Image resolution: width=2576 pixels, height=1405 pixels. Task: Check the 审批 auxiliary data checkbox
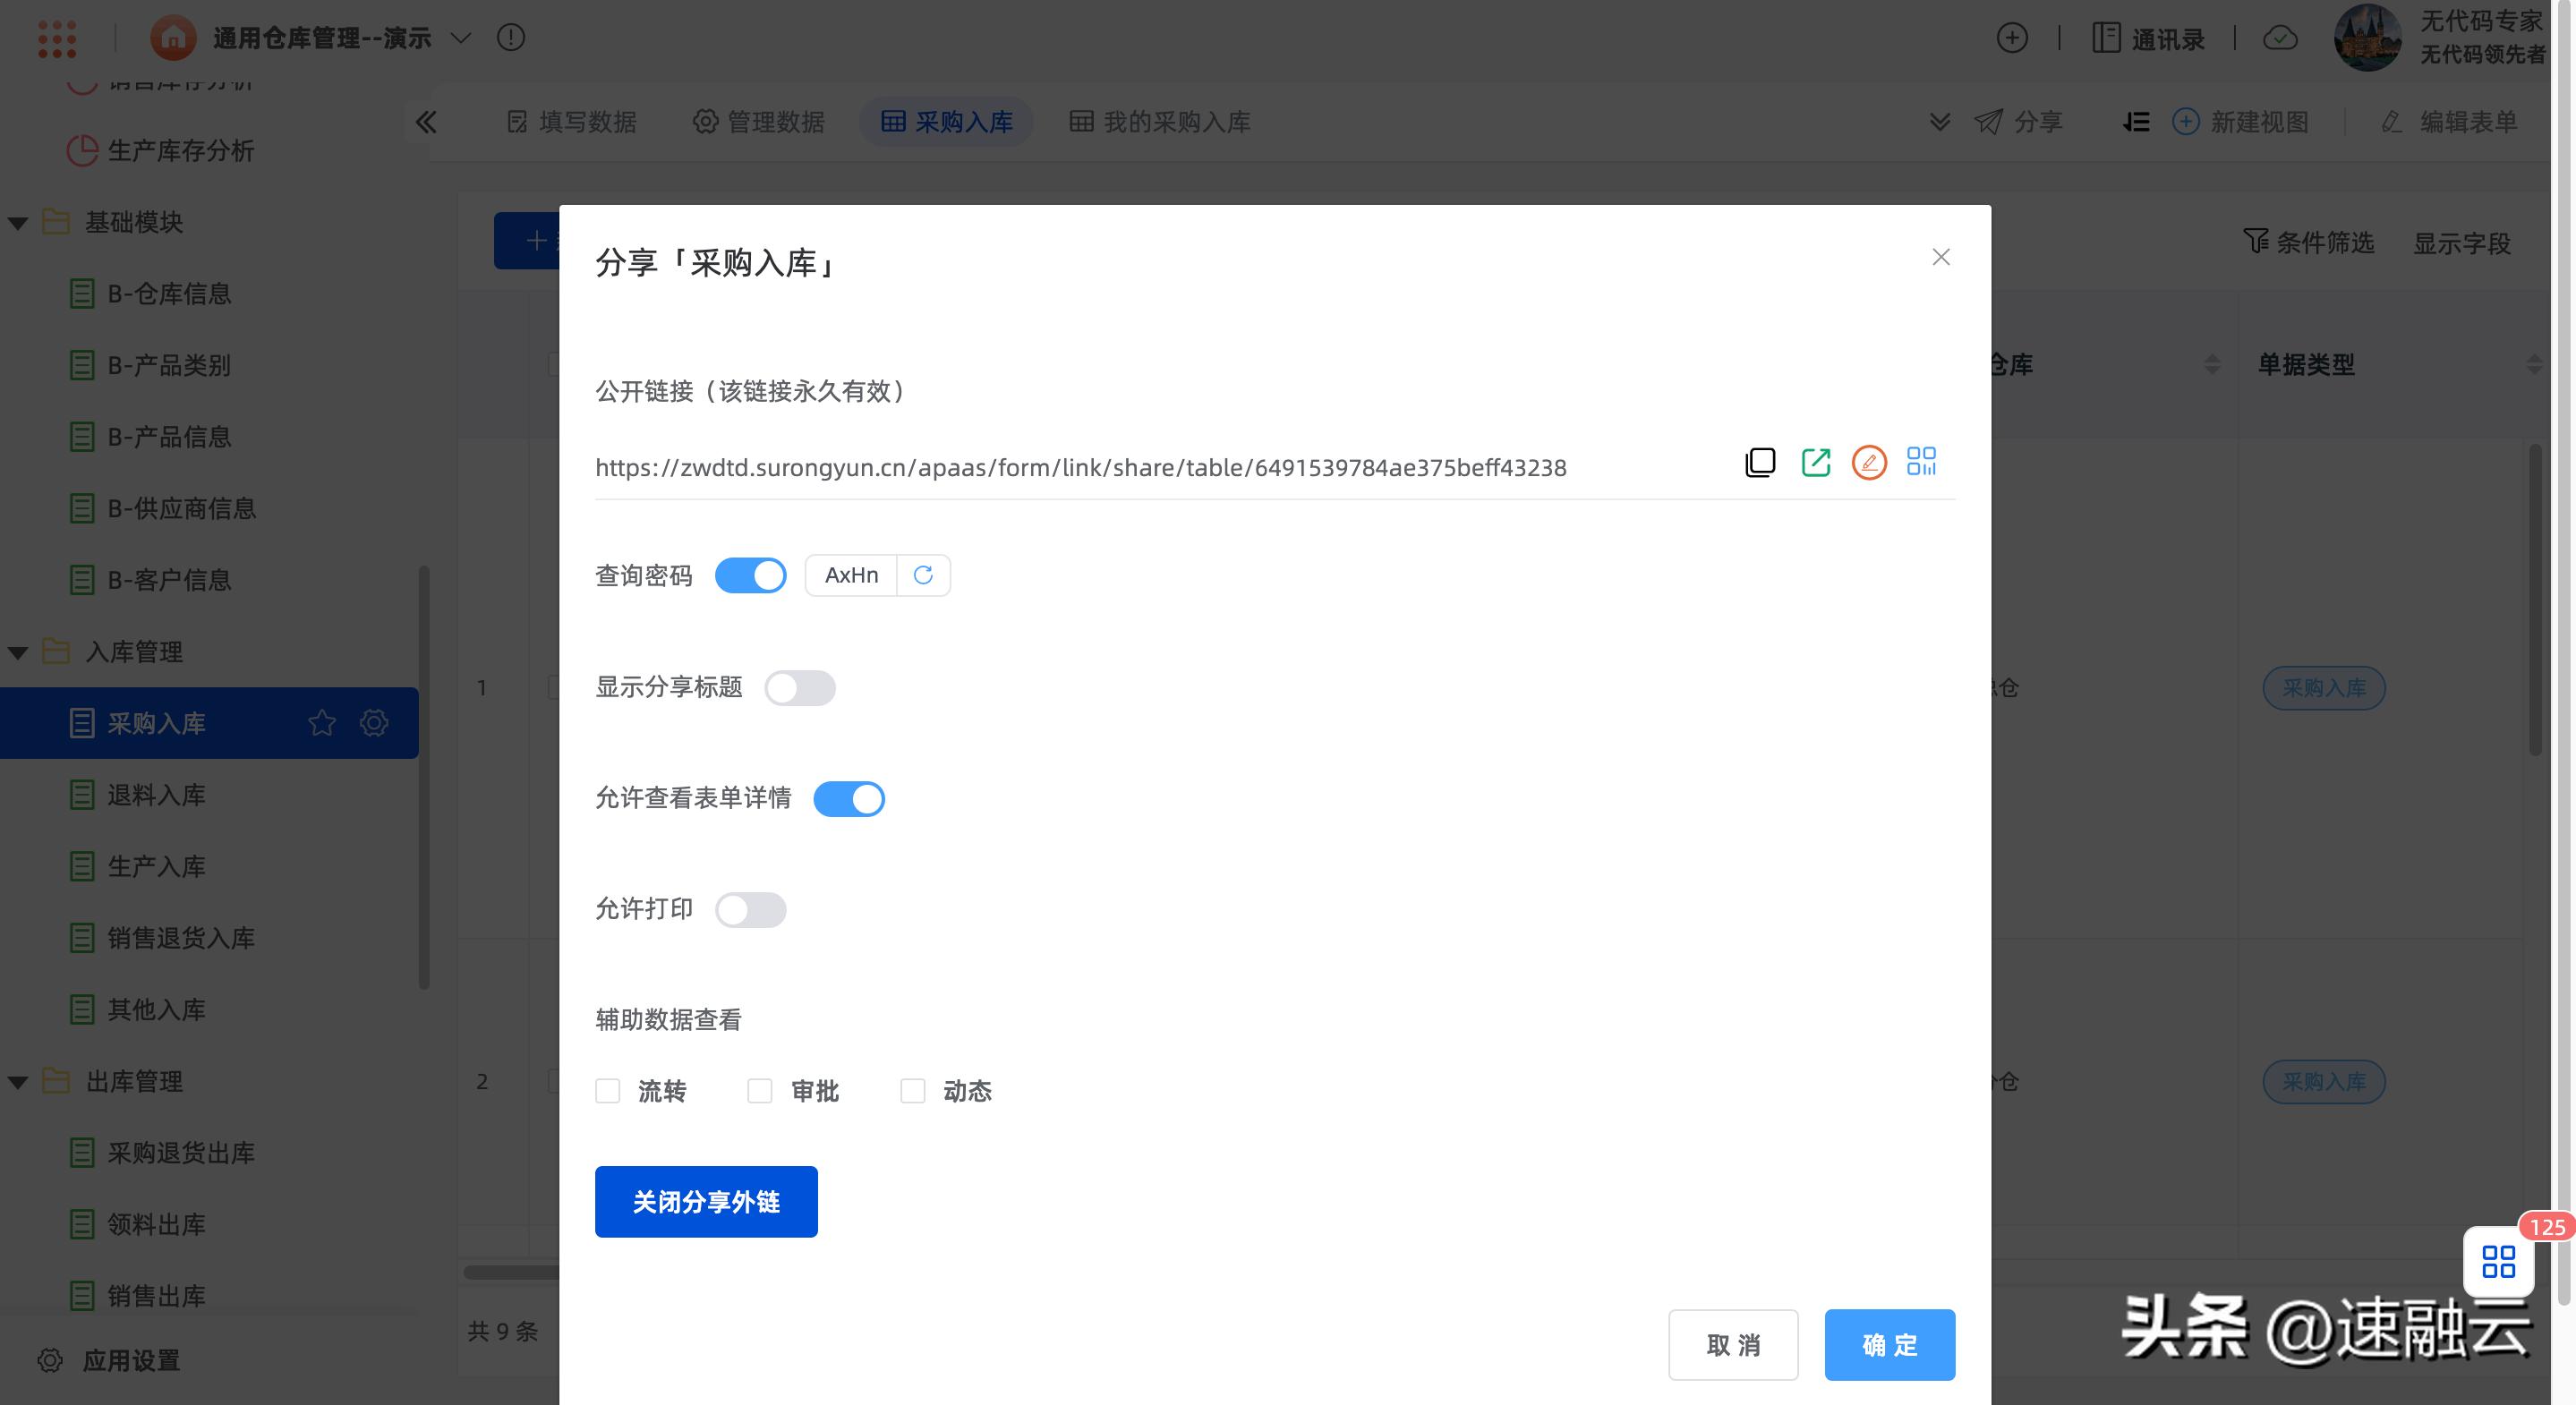click(761, 1091)
